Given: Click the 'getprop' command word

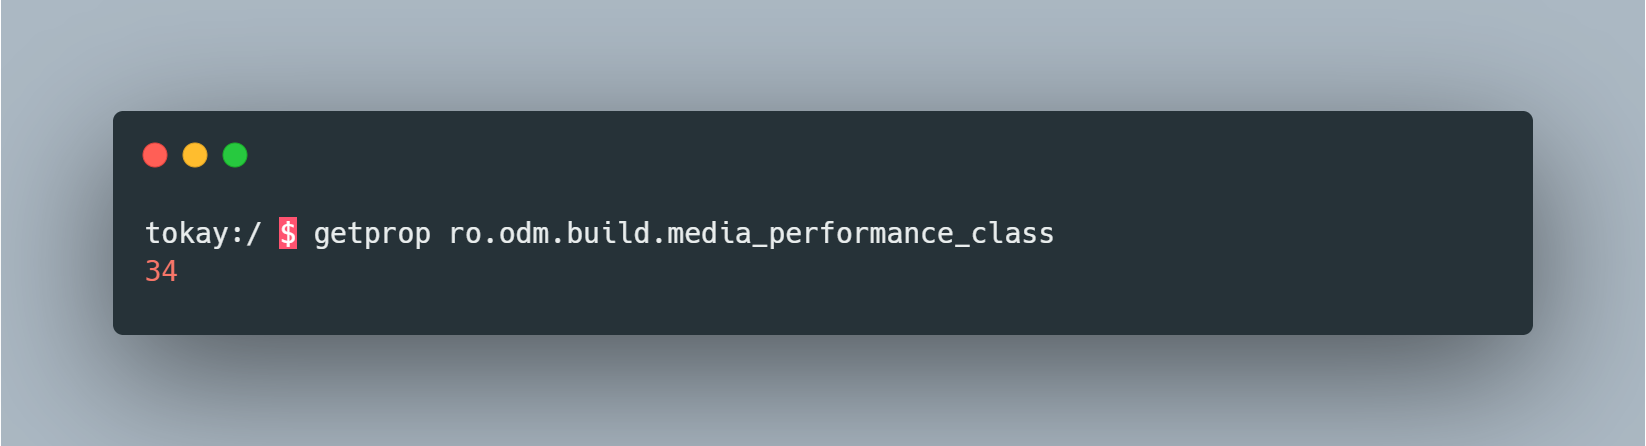Looking at the screenshot, I should click(x=372, y=234).
